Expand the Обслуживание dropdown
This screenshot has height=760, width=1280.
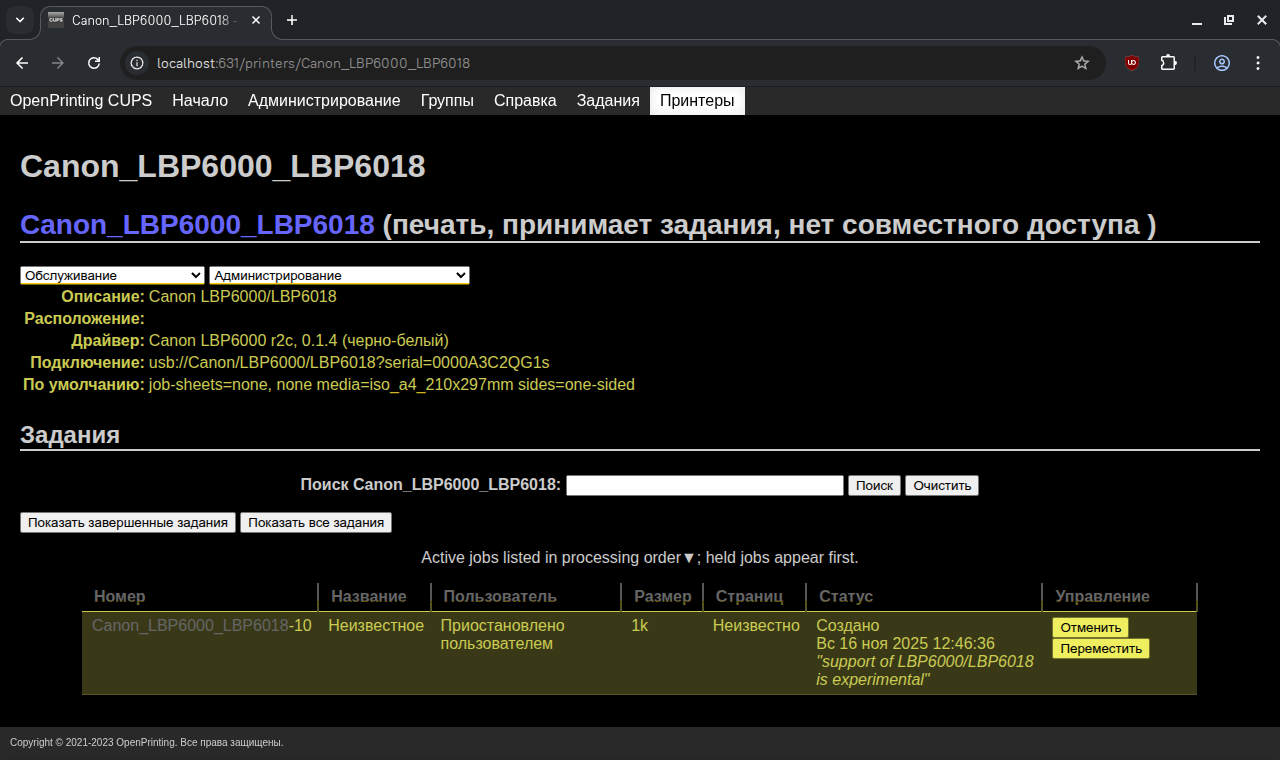click(113, 275)
